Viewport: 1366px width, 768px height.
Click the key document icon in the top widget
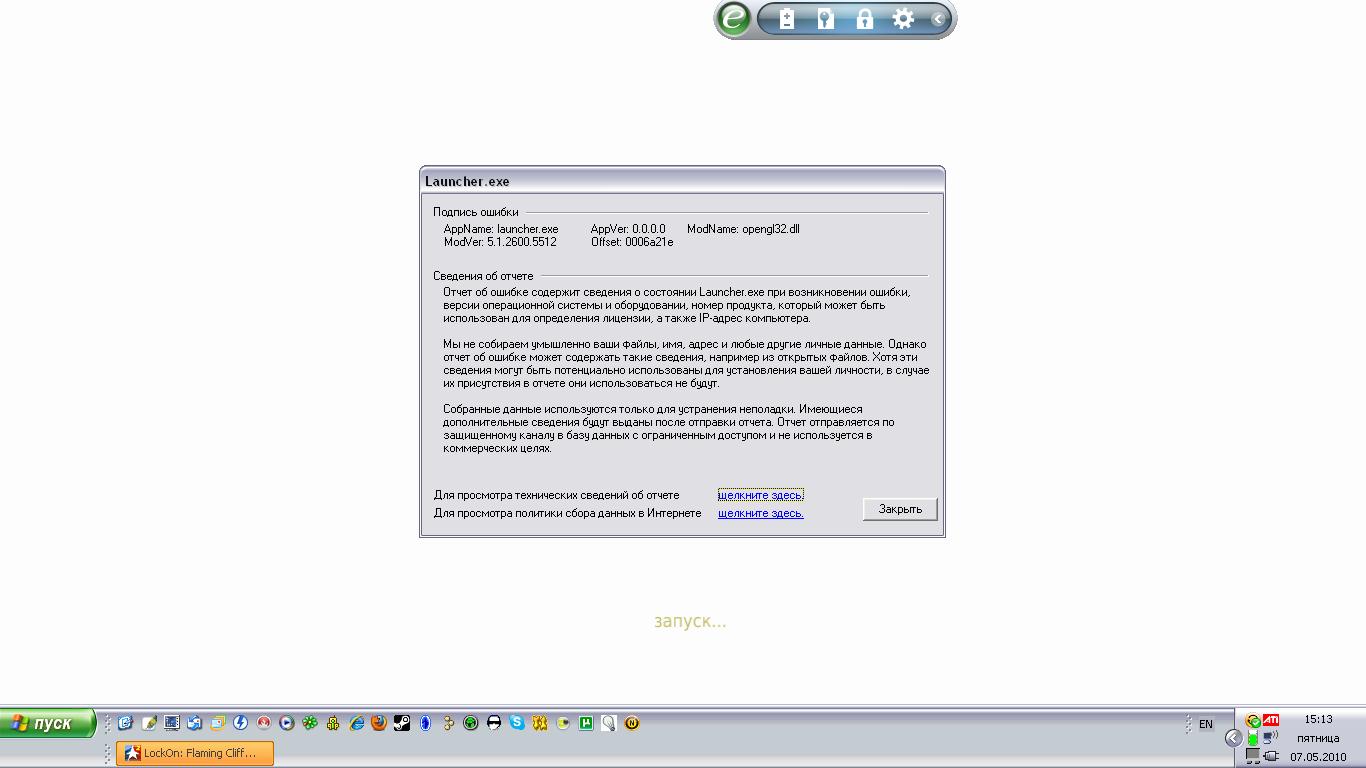click(x=825, y=19)
